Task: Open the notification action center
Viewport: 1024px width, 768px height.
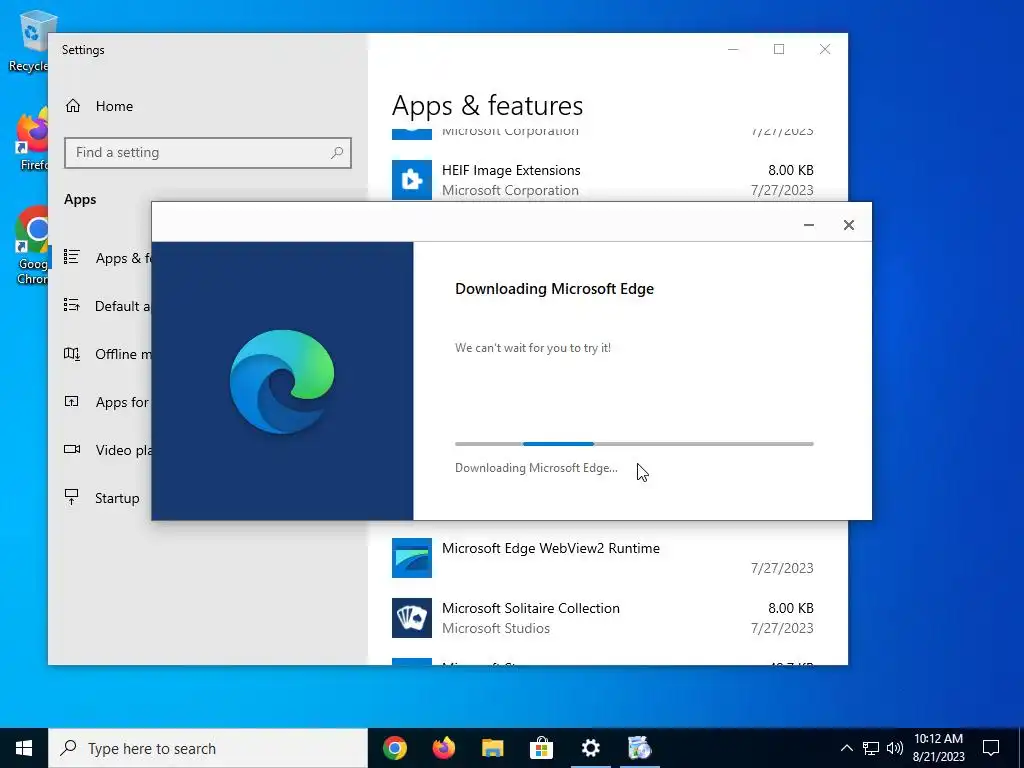Action: pyautogui.click(x=991, y=748)
